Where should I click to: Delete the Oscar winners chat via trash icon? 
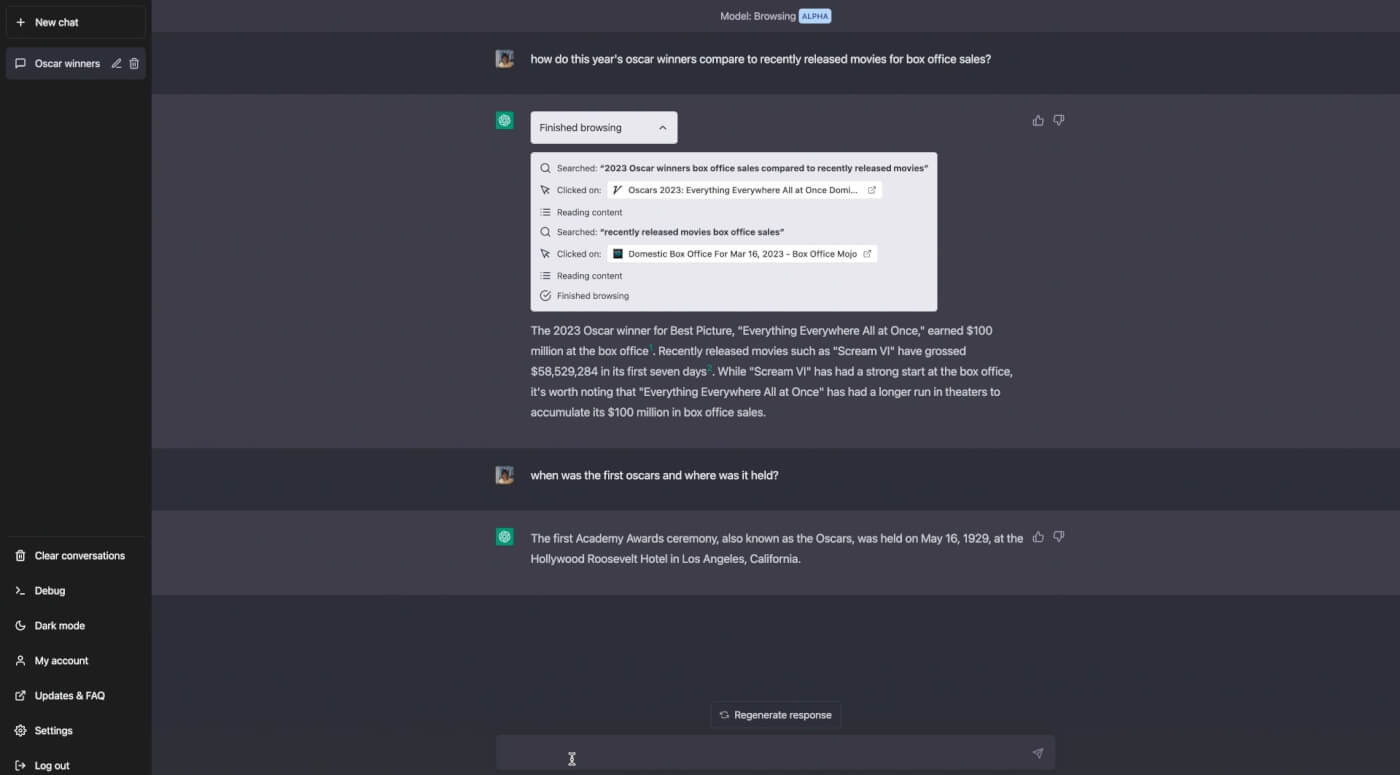(x=135, y=63)
